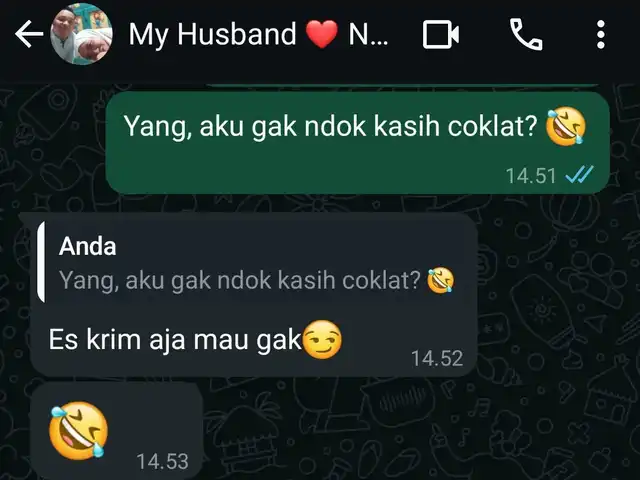Tap the blue double-check read receipt
Viewport: 640px width, 480px height.
point(579,176)
